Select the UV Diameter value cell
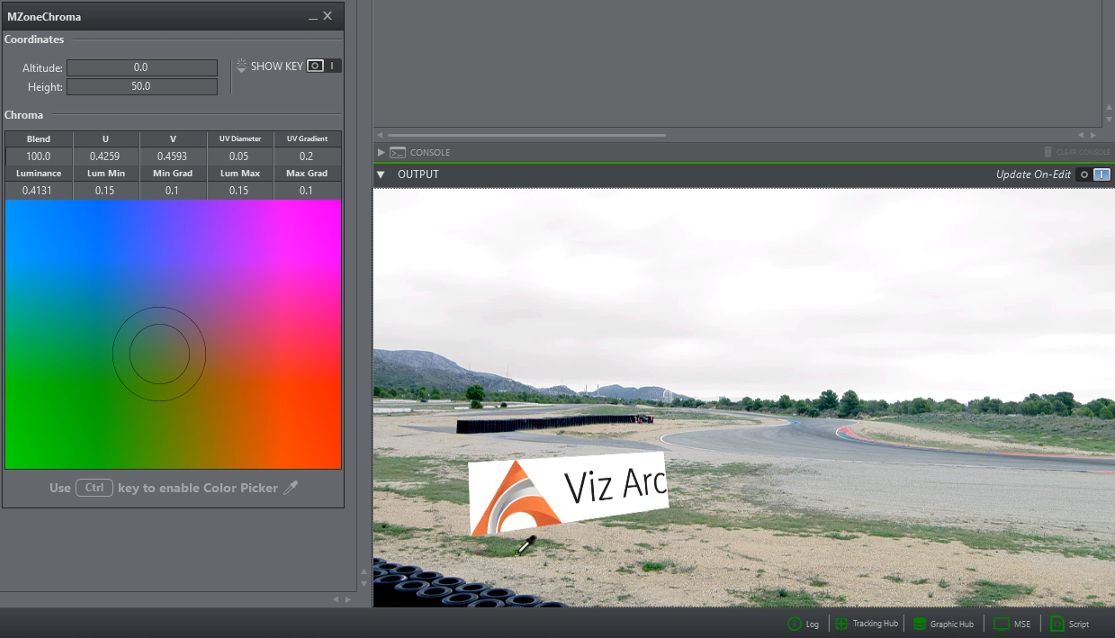This screenshot has height=638, width=1115. [240, 156]
